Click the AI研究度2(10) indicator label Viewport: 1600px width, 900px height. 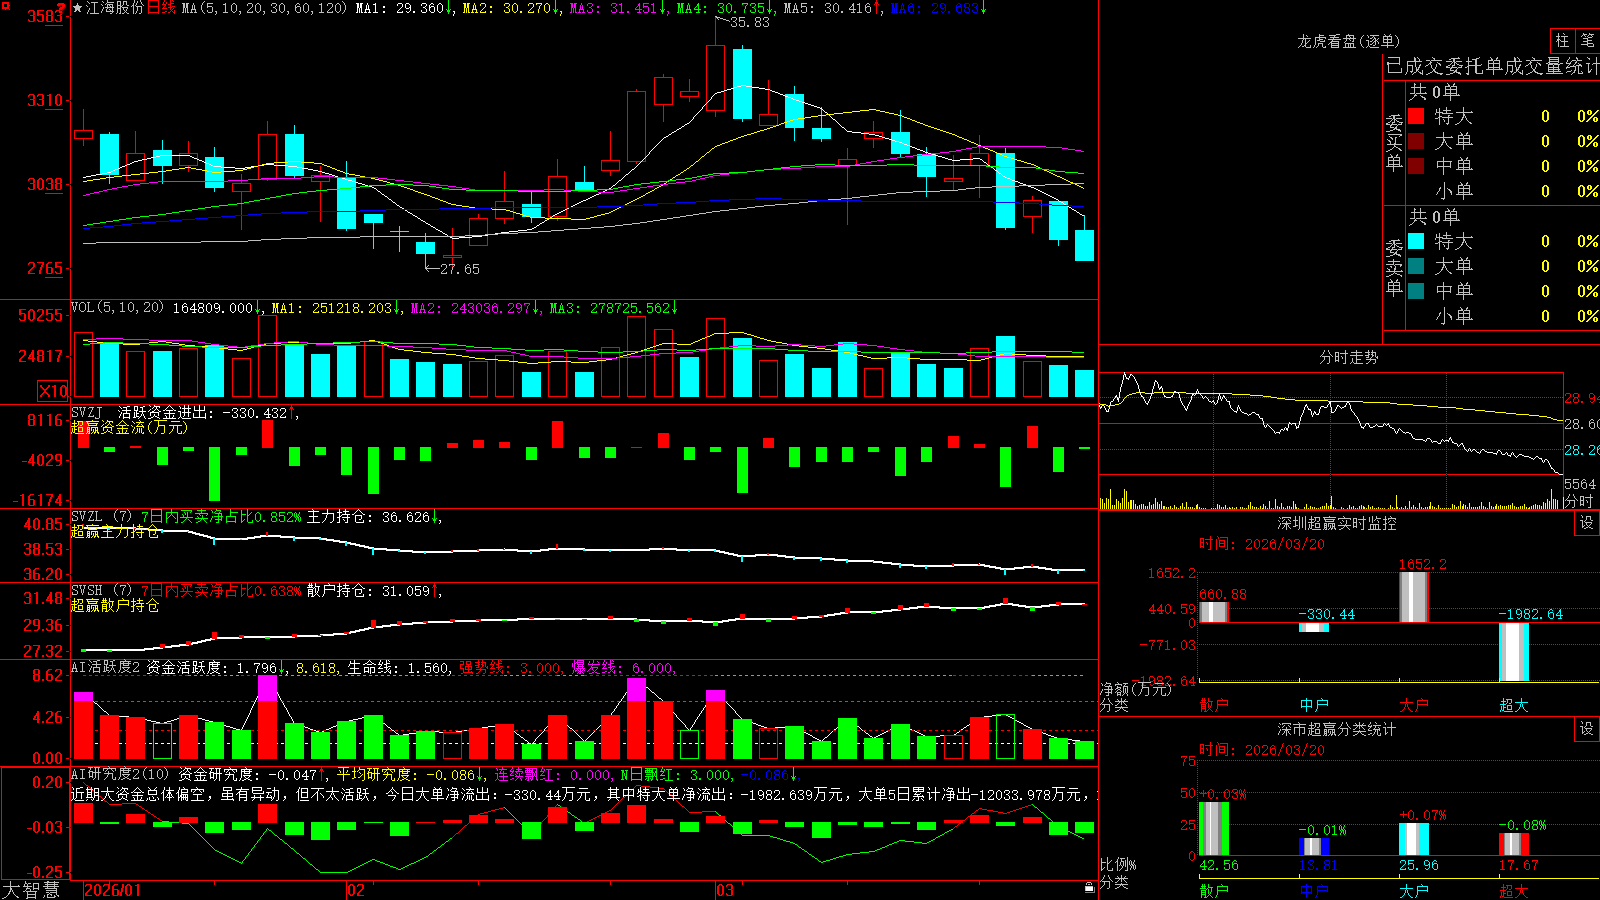tap(120, 774)
